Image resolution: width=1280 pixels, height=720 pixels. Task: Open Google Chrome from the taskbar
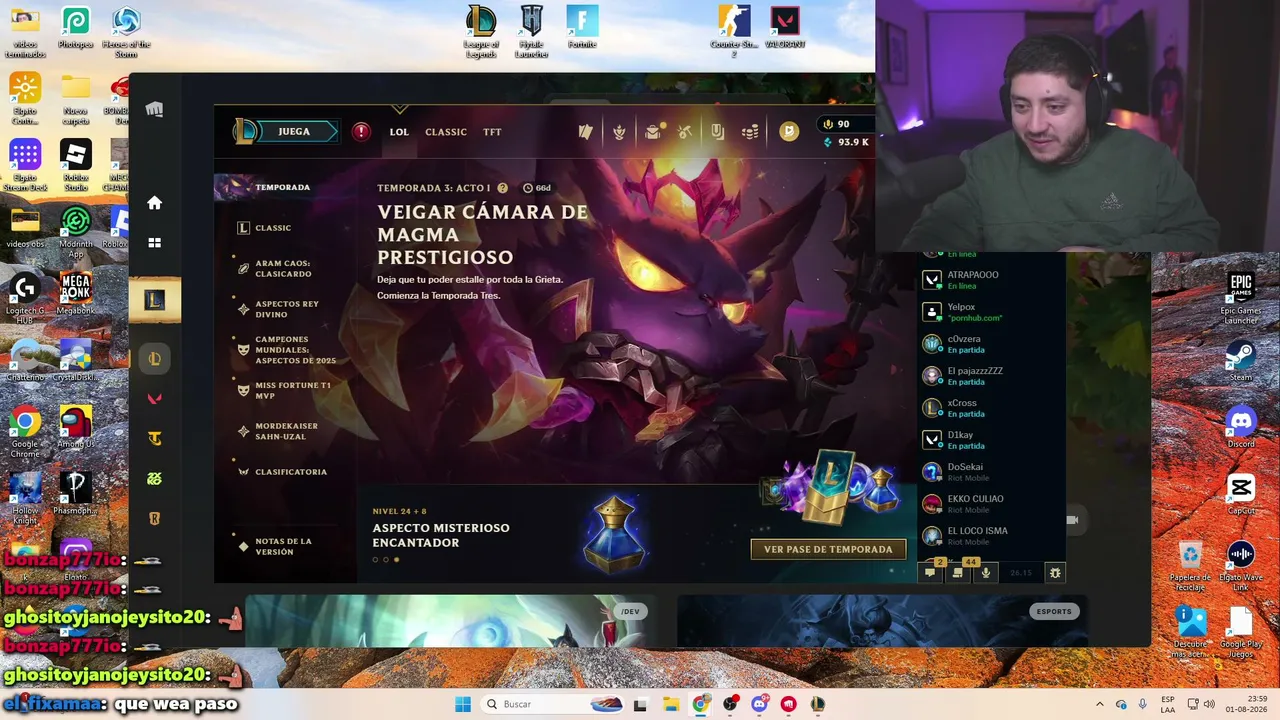point(700,704)
